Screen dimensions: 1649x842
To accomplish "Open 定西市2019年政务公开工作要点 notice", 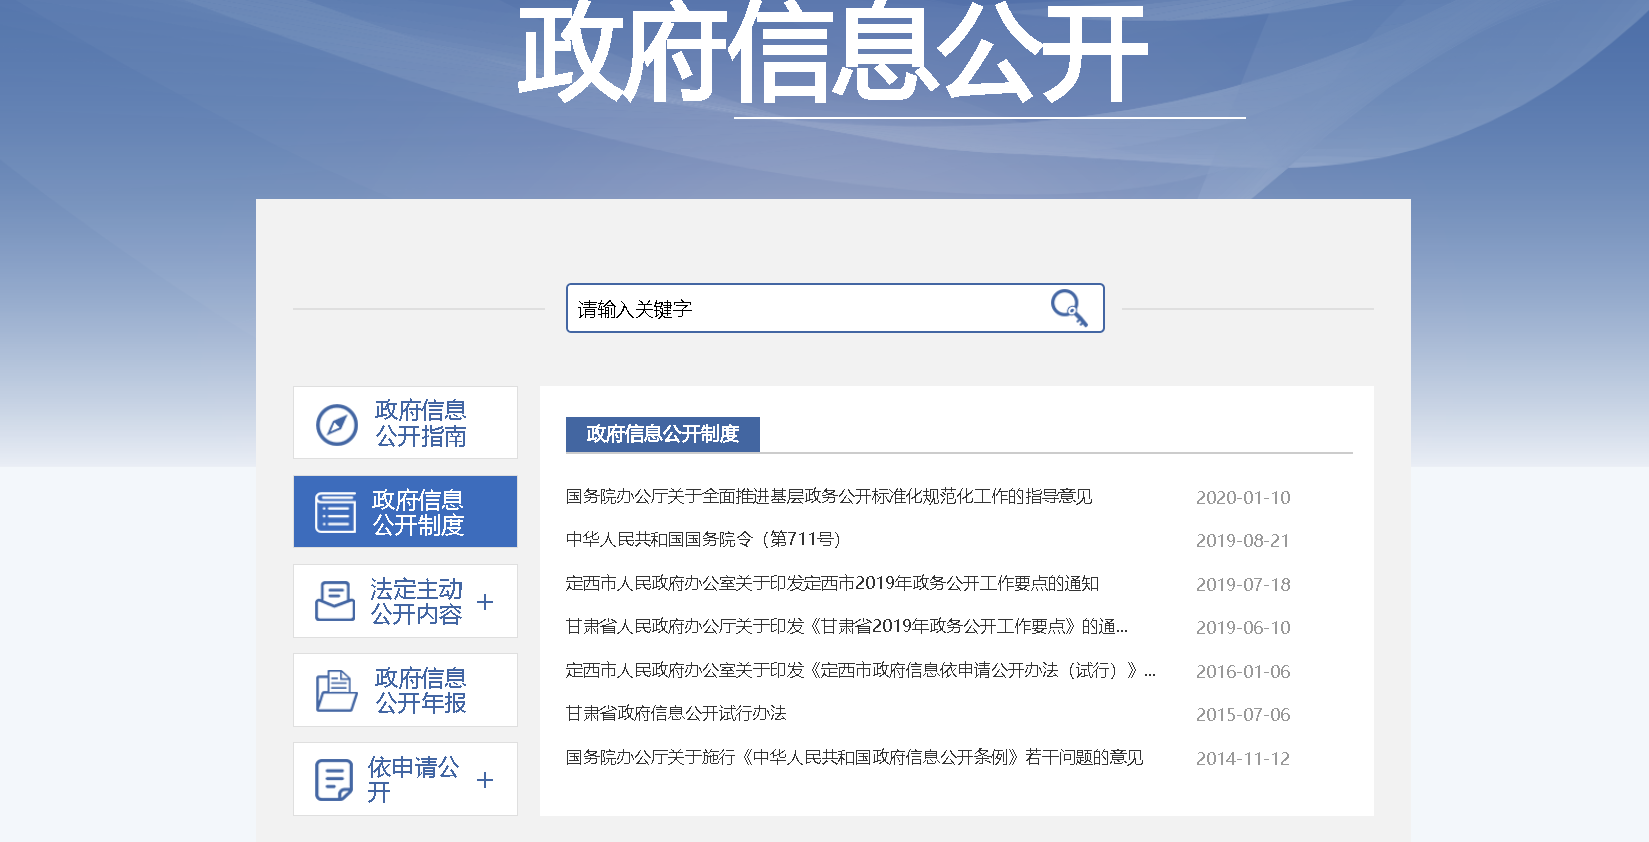I will pos(832,584).
